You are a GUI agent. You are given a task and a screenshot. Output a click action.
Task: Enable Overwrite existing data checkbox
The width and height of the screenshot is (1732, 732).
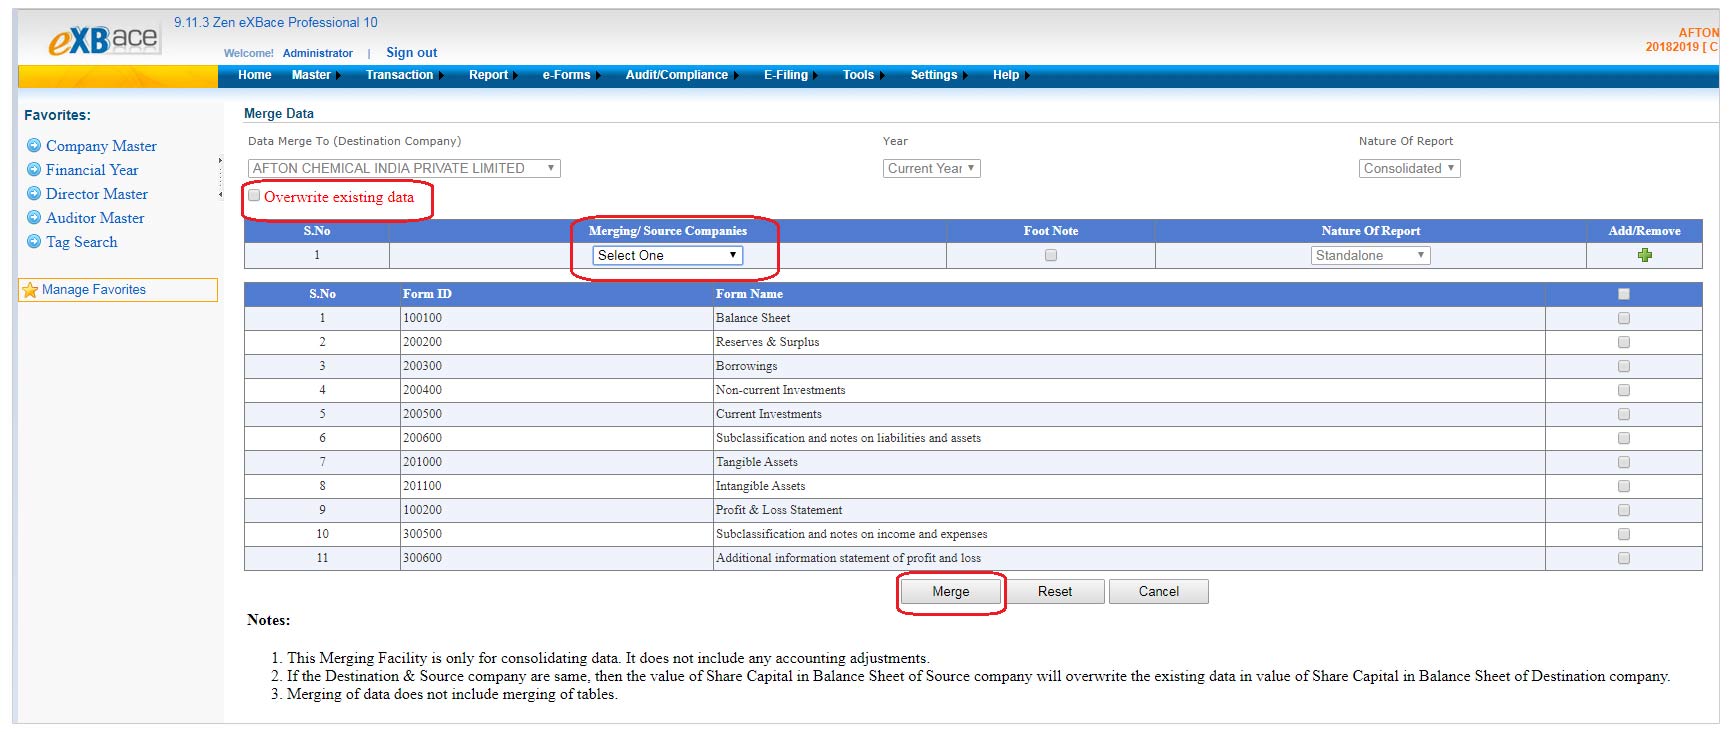[x=254, y=196]
